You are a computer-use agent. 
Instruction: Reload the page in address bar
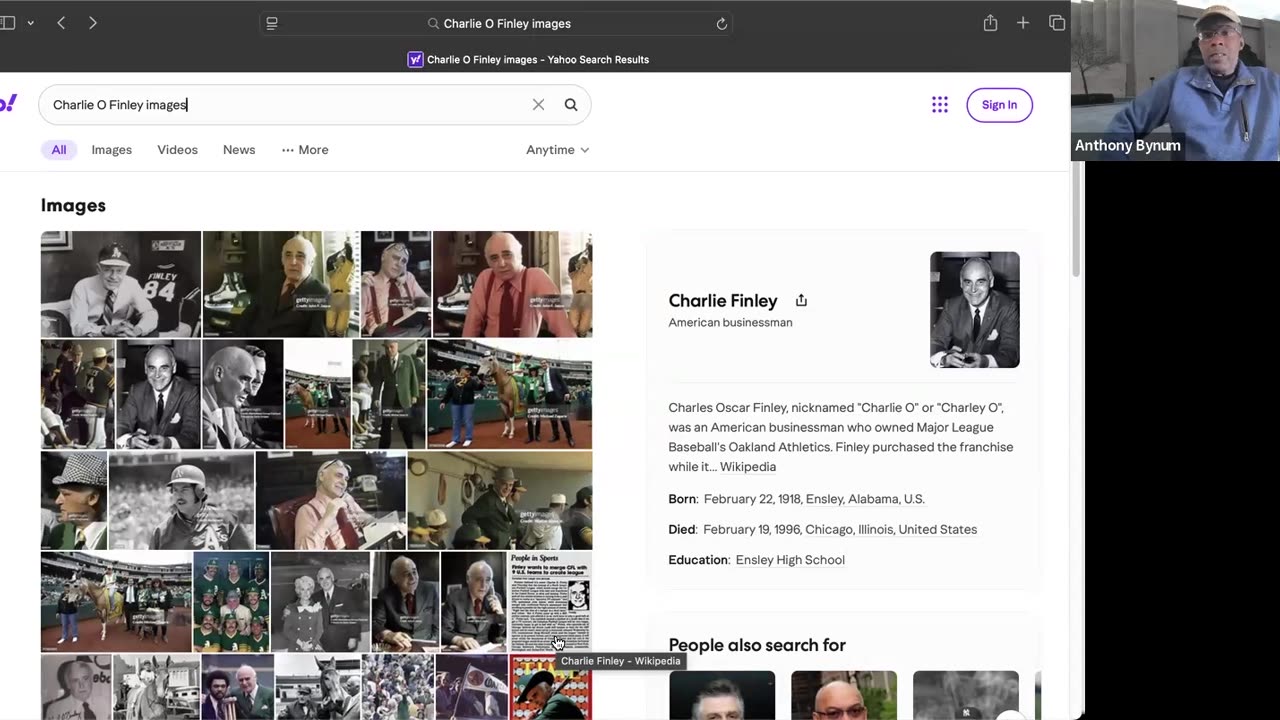[x=721, y=23]
